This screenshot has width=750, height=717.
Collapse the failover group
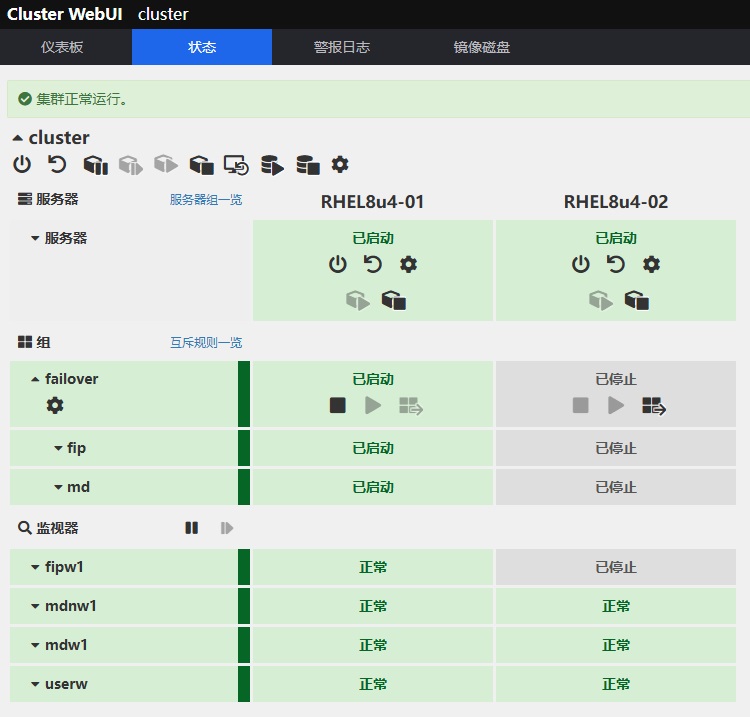point(35,379)
